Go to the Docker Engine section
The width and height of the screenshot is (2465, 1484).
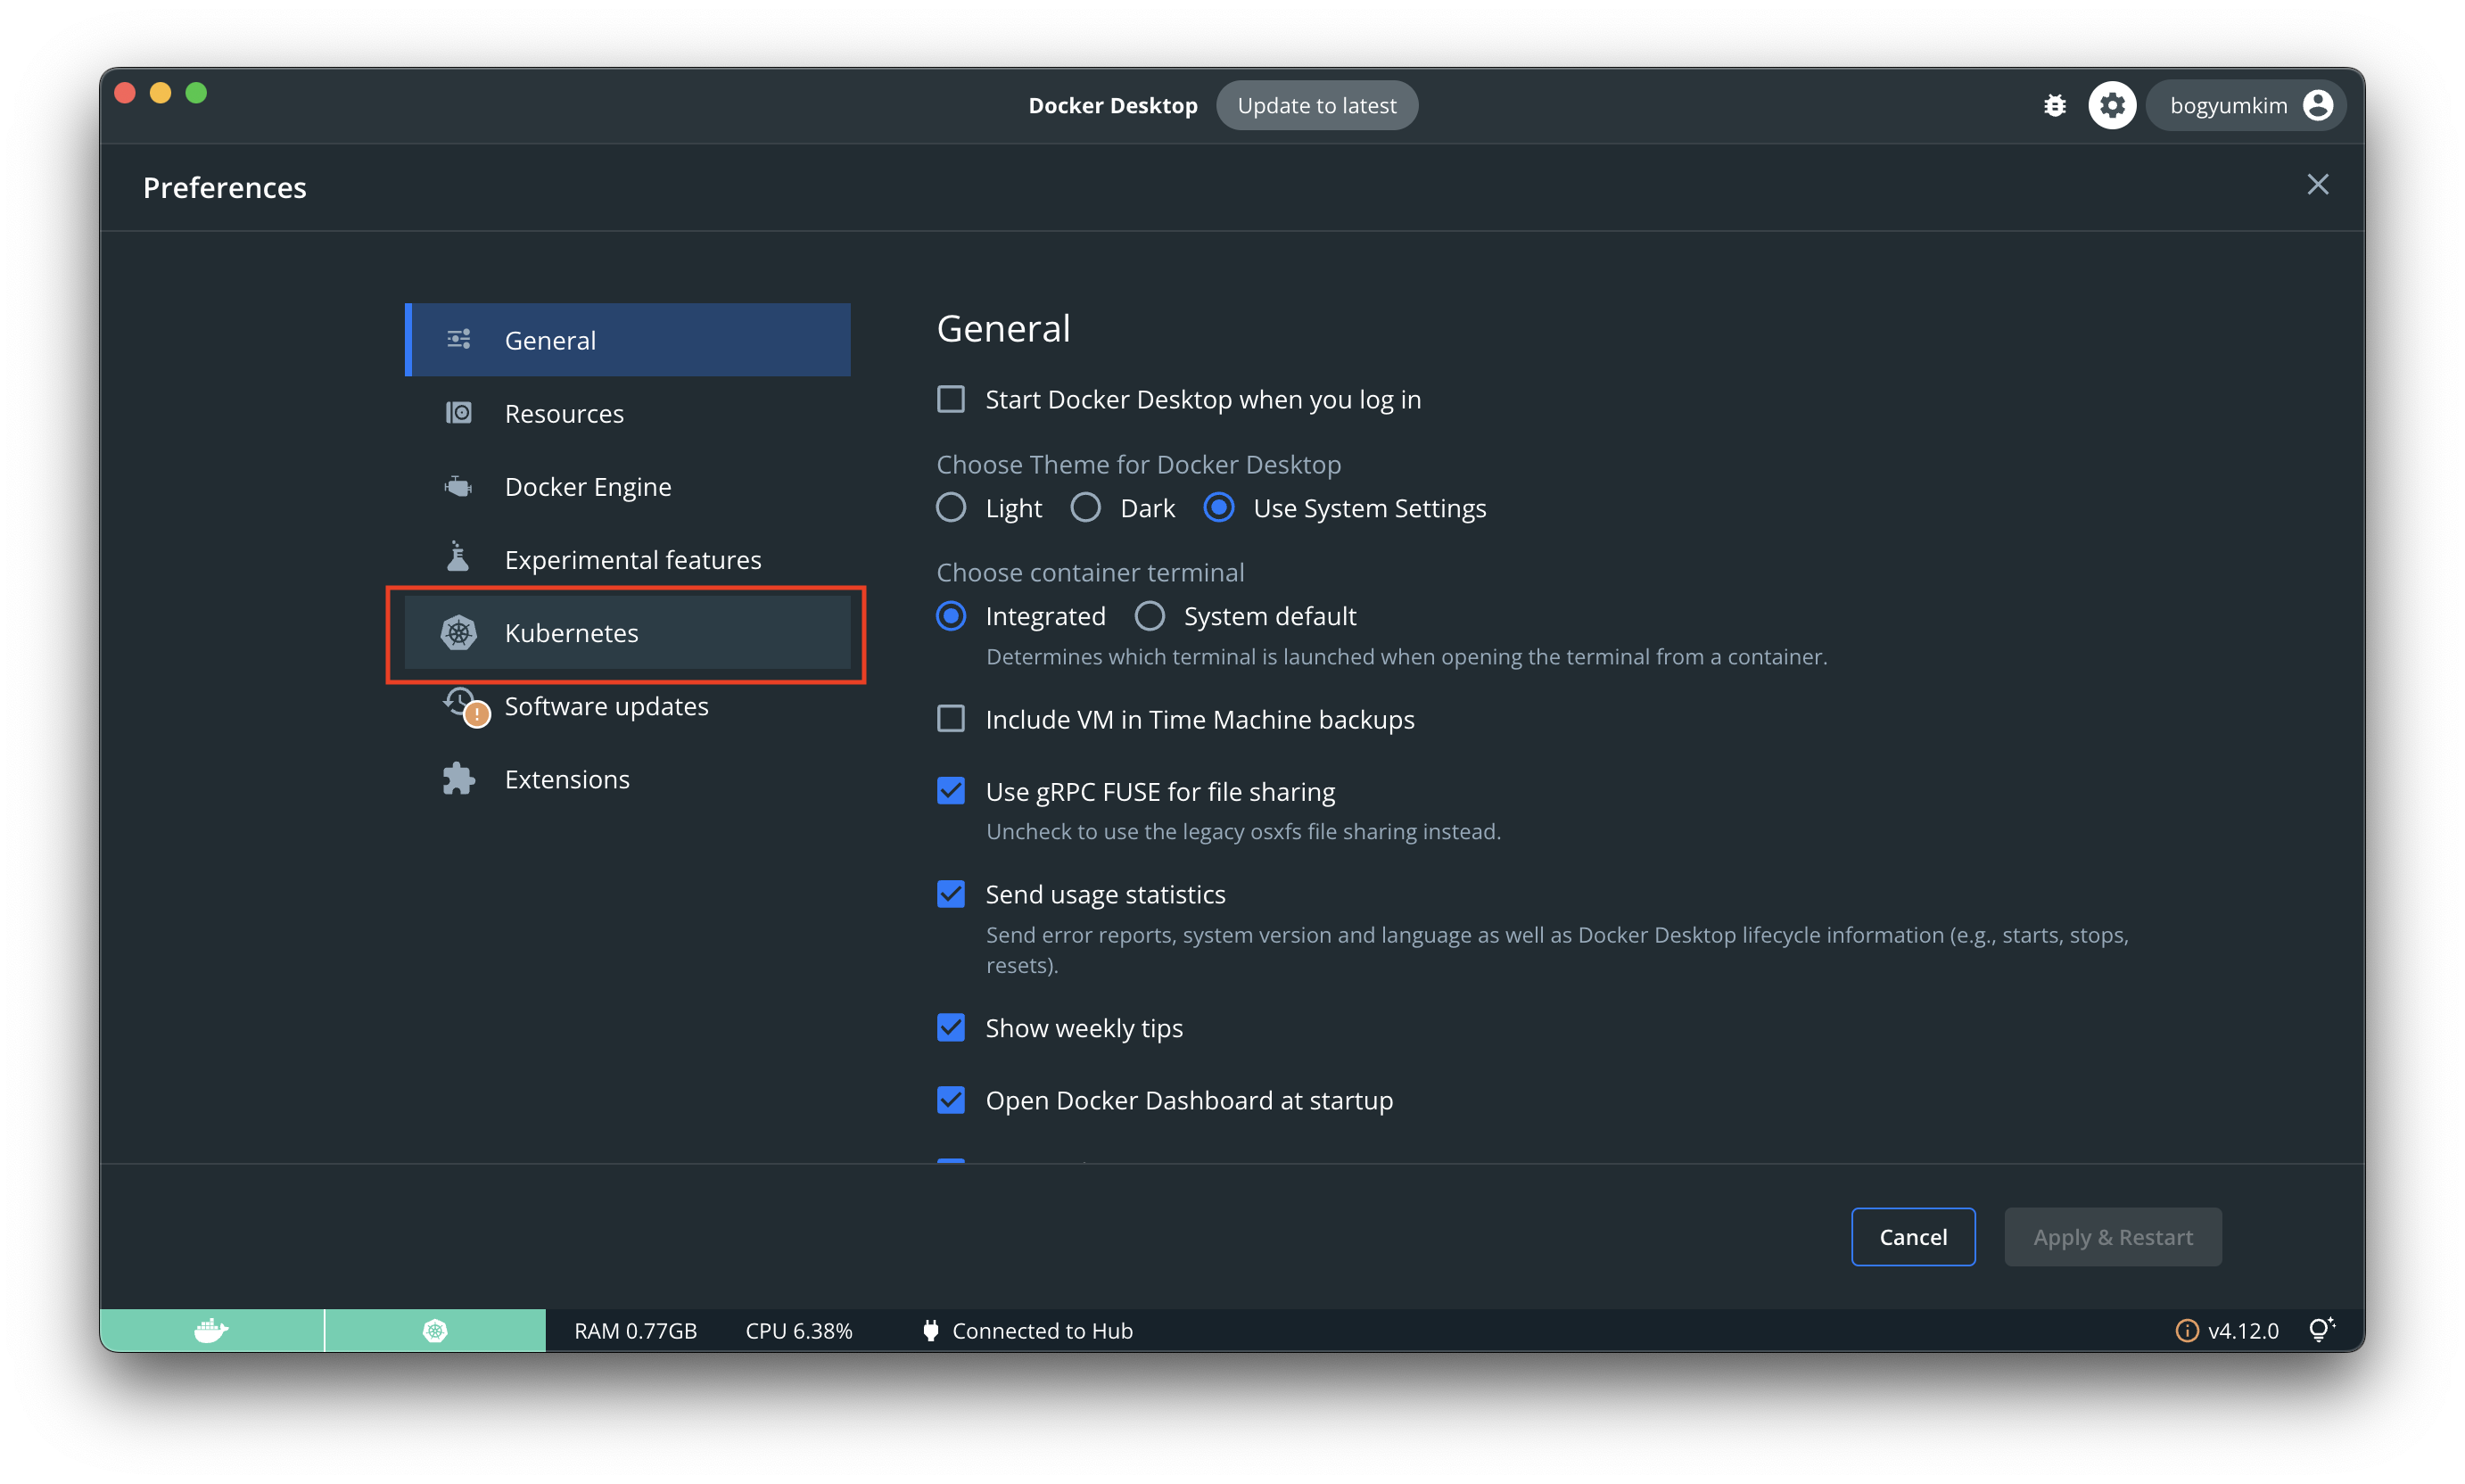coord(588,486)
